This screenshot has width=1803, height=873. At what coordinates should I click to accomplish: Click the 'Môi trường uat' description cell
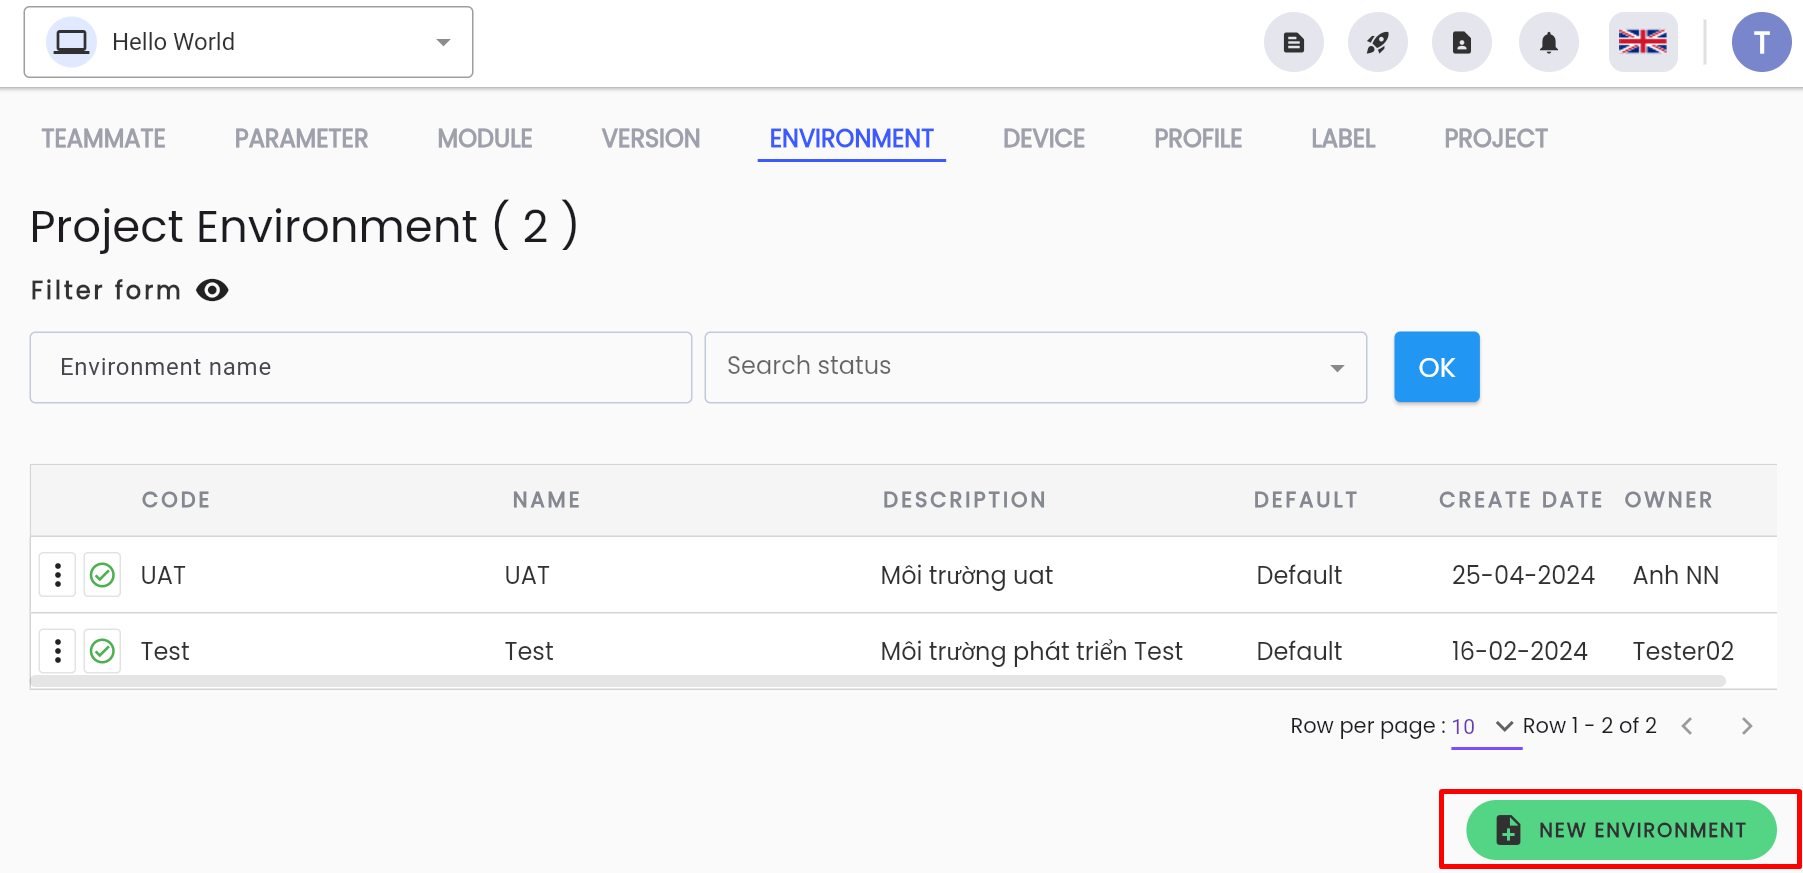(967, 575)
